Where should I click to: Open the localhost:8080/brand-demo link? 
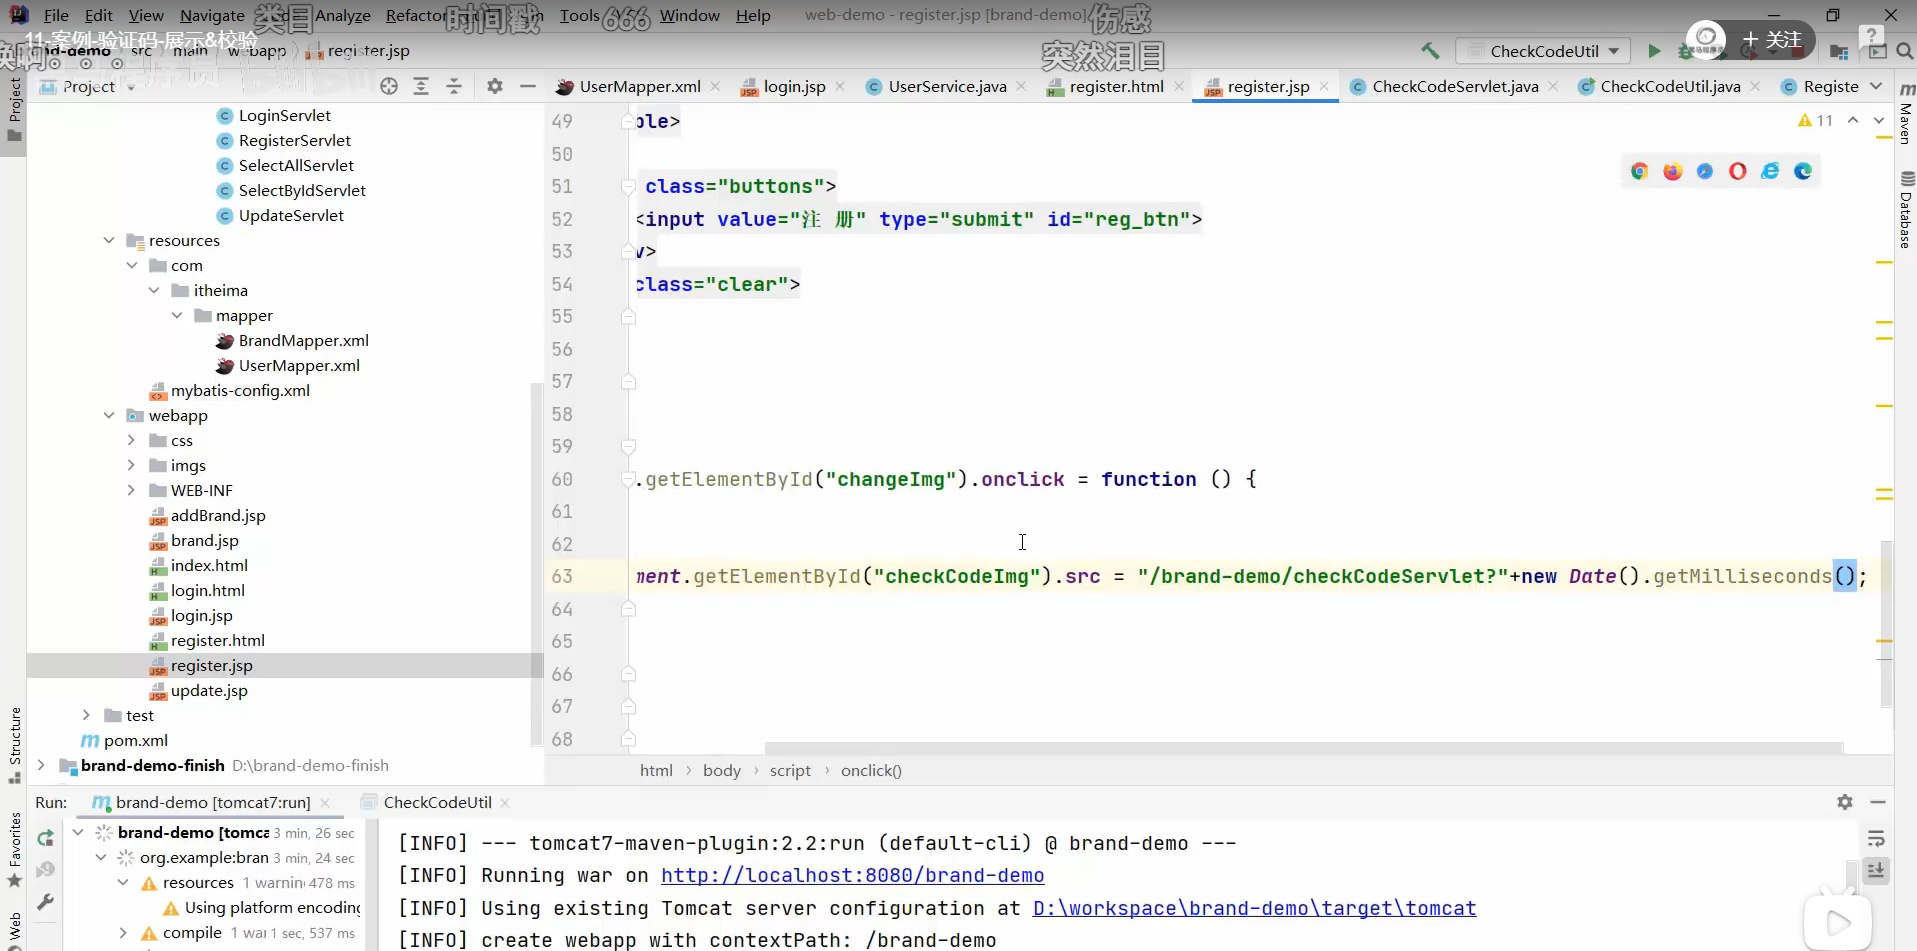tap(852, 875)
